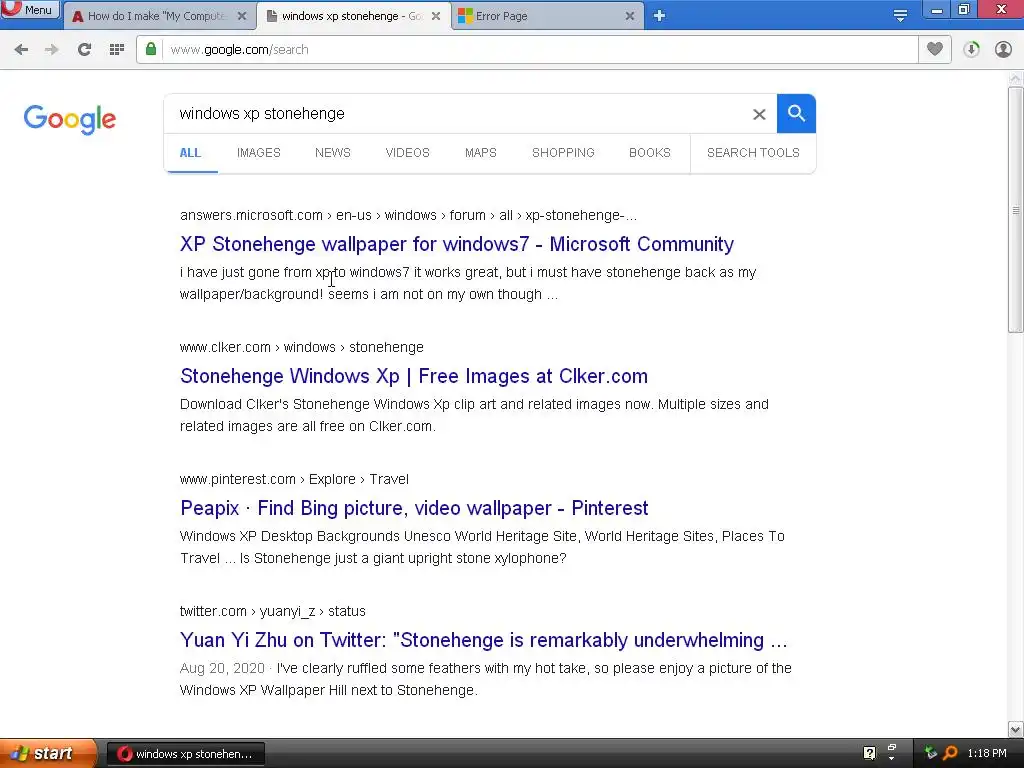Image resolution: width=1024 pixels, height=768 pixels.
Task: Go forward to next page
Action: 52,50
